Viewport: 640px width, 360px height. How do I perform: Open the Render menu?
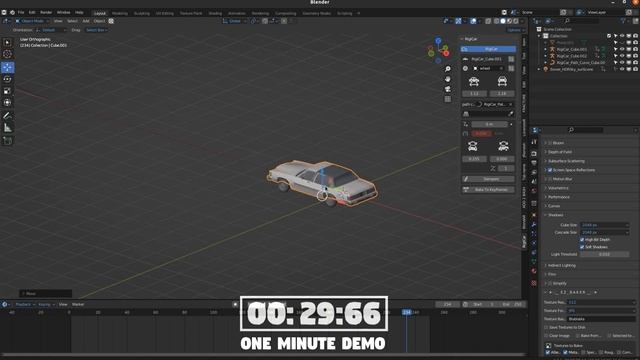pyautogui.click(x=46, y=13)
